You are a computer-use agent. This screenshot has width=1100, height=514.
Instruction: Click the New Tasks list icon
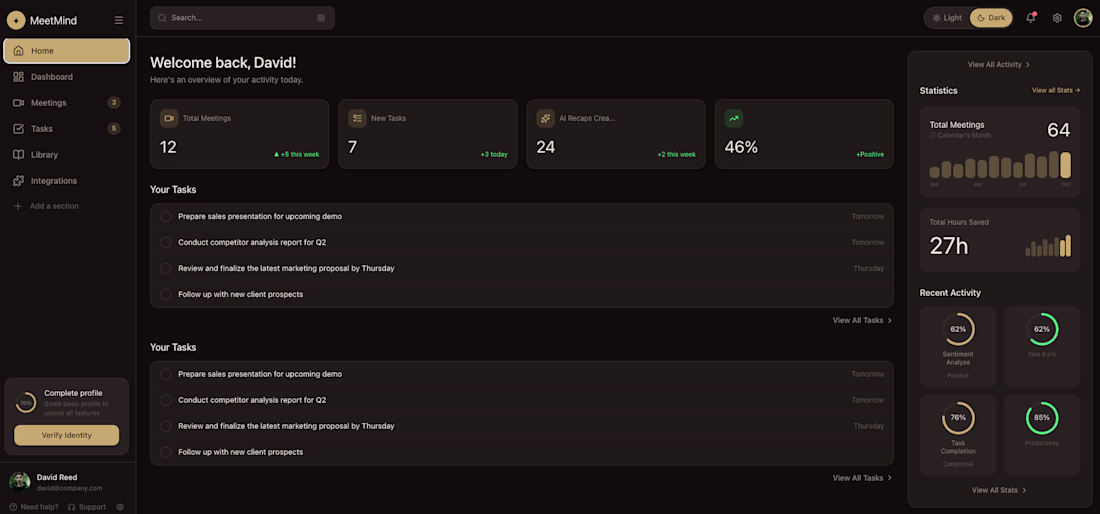(357, 118)
